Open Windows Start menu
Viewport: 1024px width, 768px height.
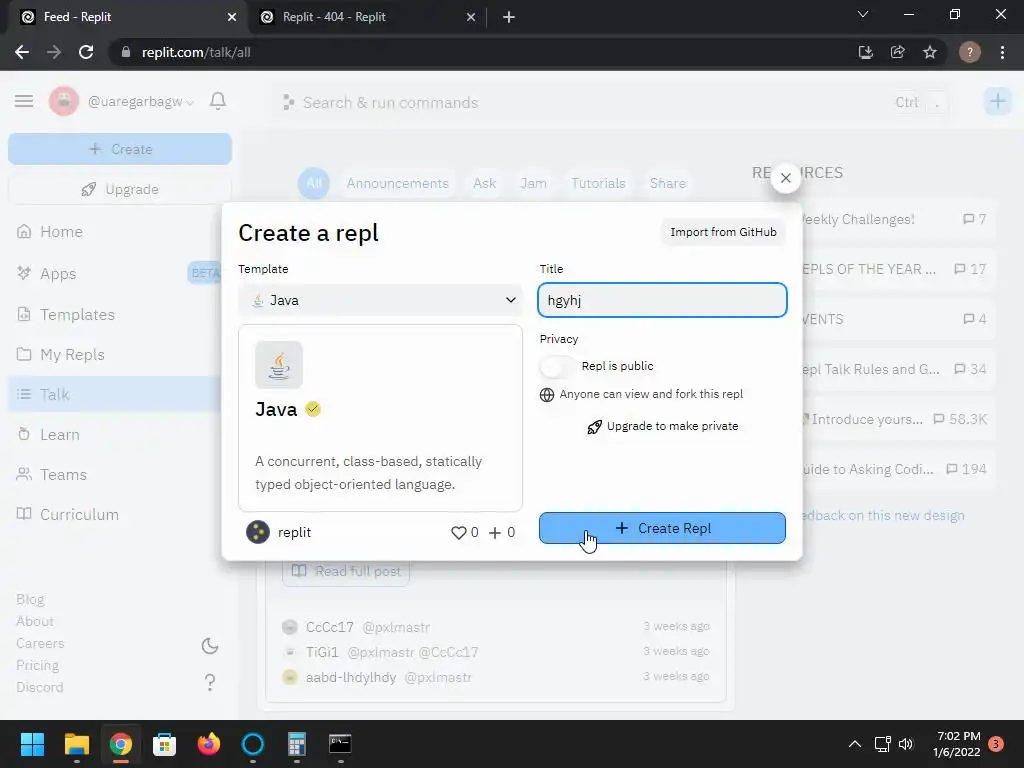(x=32, y=744)
